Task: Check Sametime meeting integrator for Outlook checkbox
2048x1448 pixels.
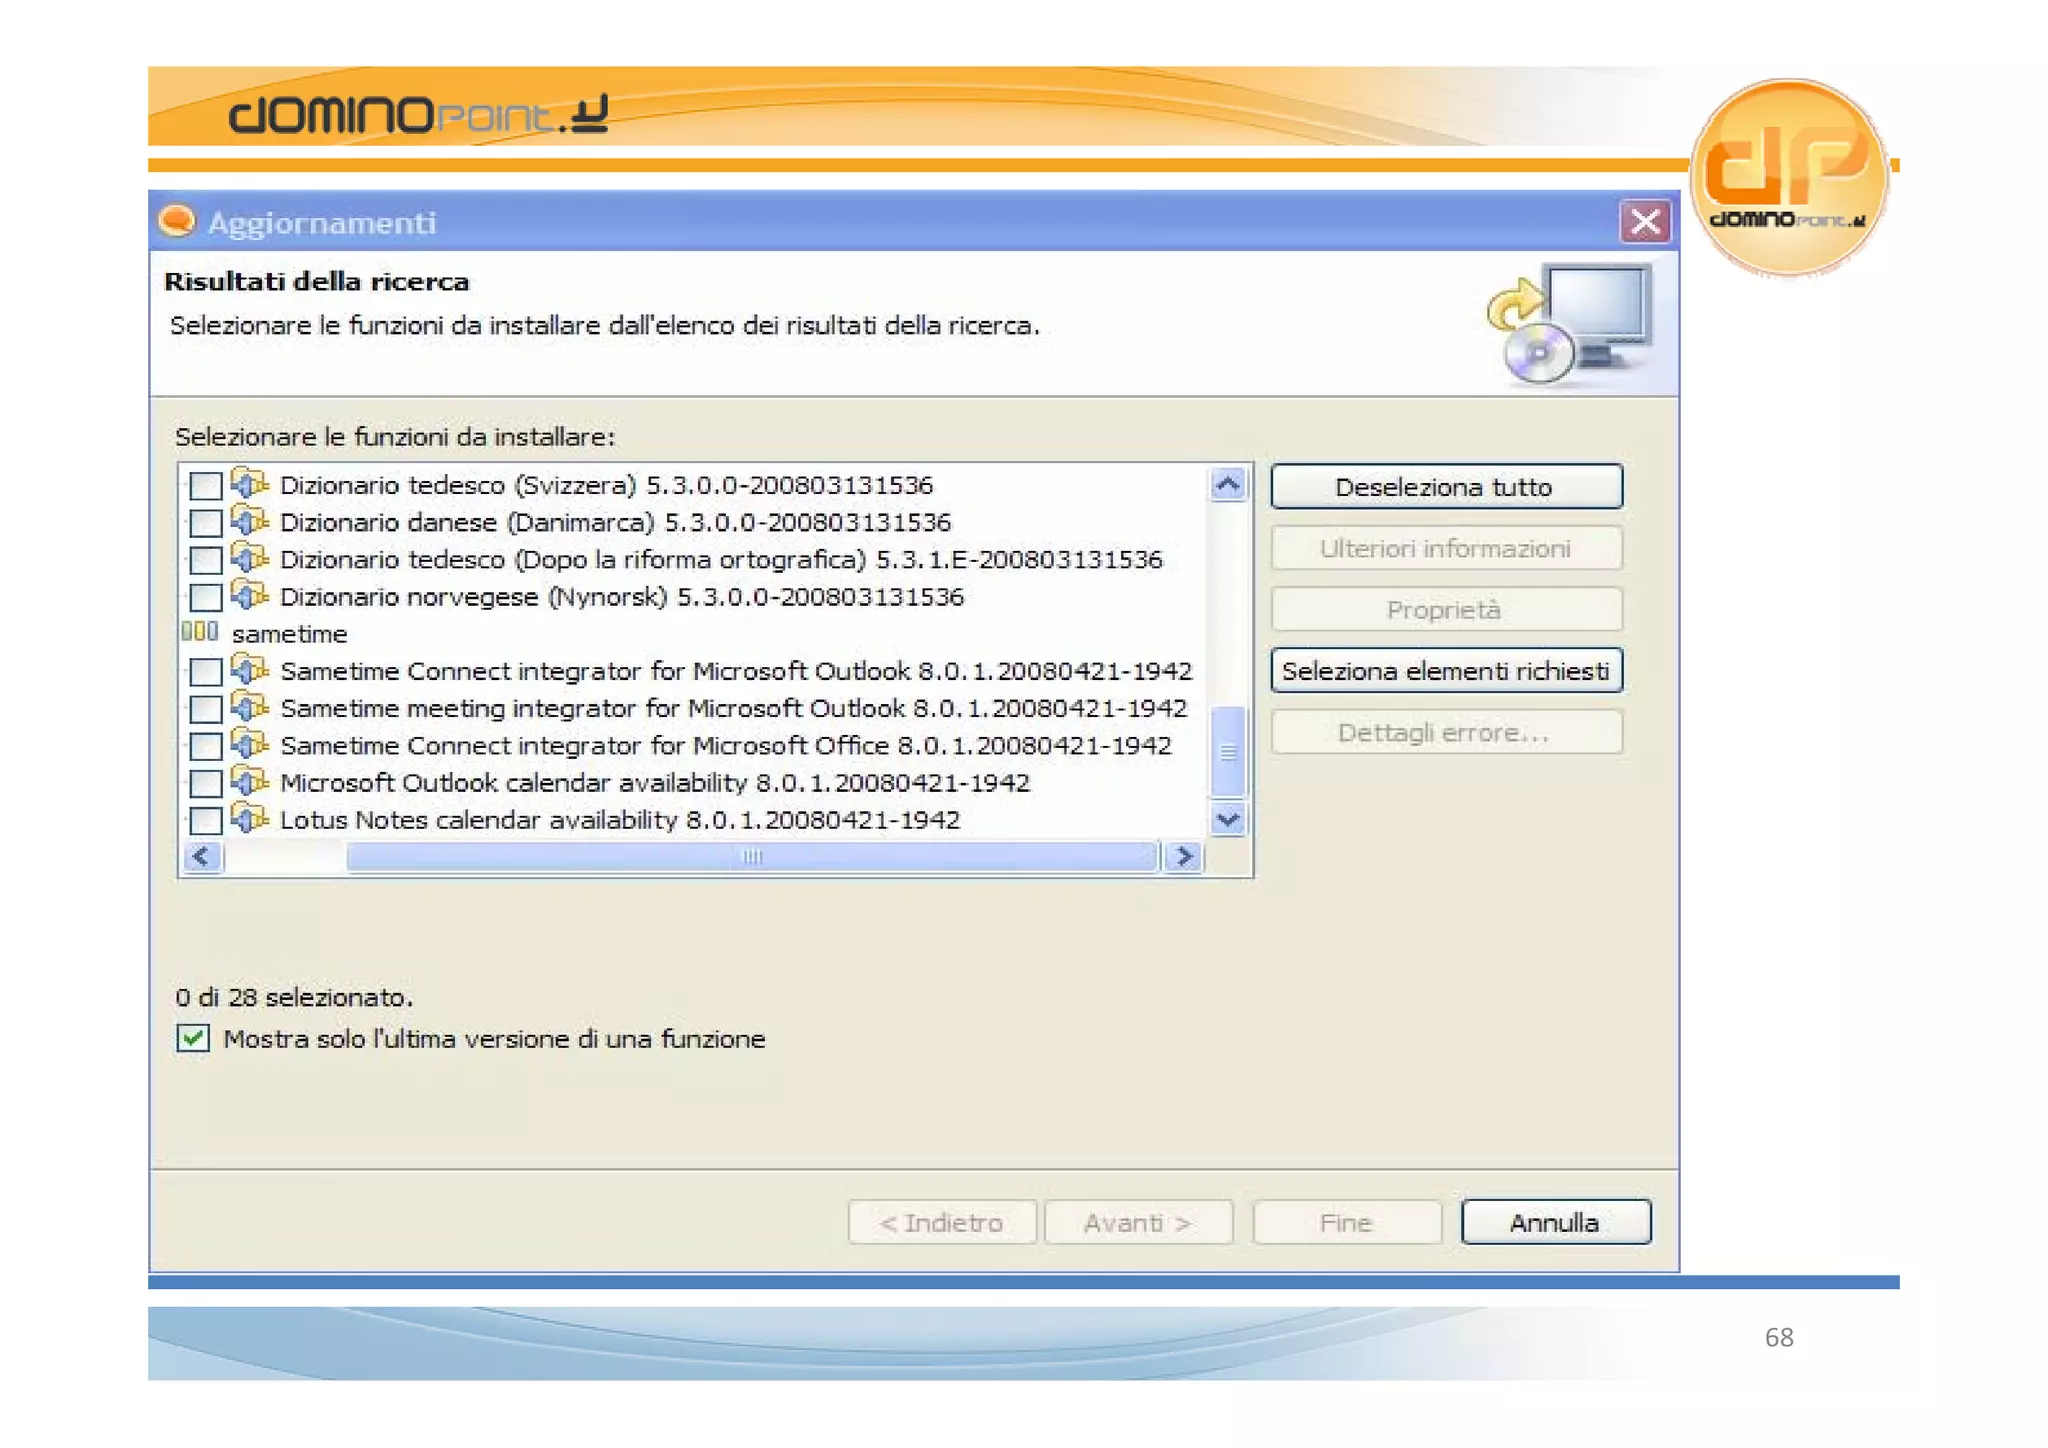Action: point(206,708)
